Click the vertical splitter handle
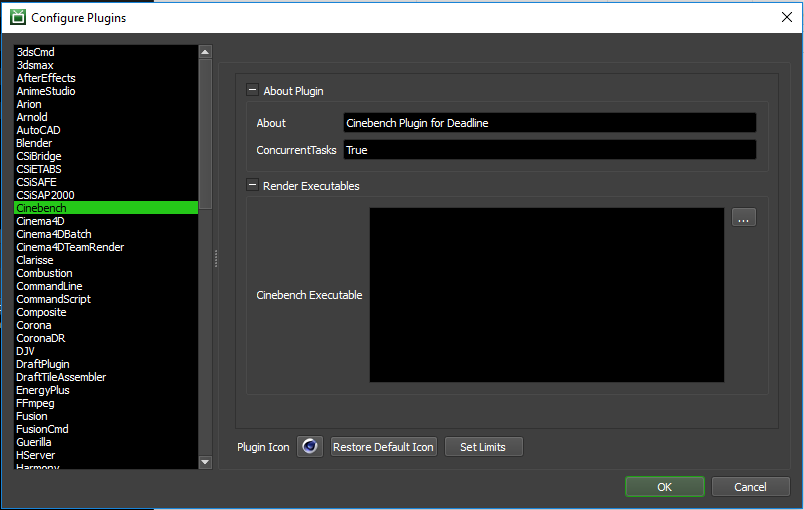The height and width of the screenshot is (510, 804). pos(216,259)
